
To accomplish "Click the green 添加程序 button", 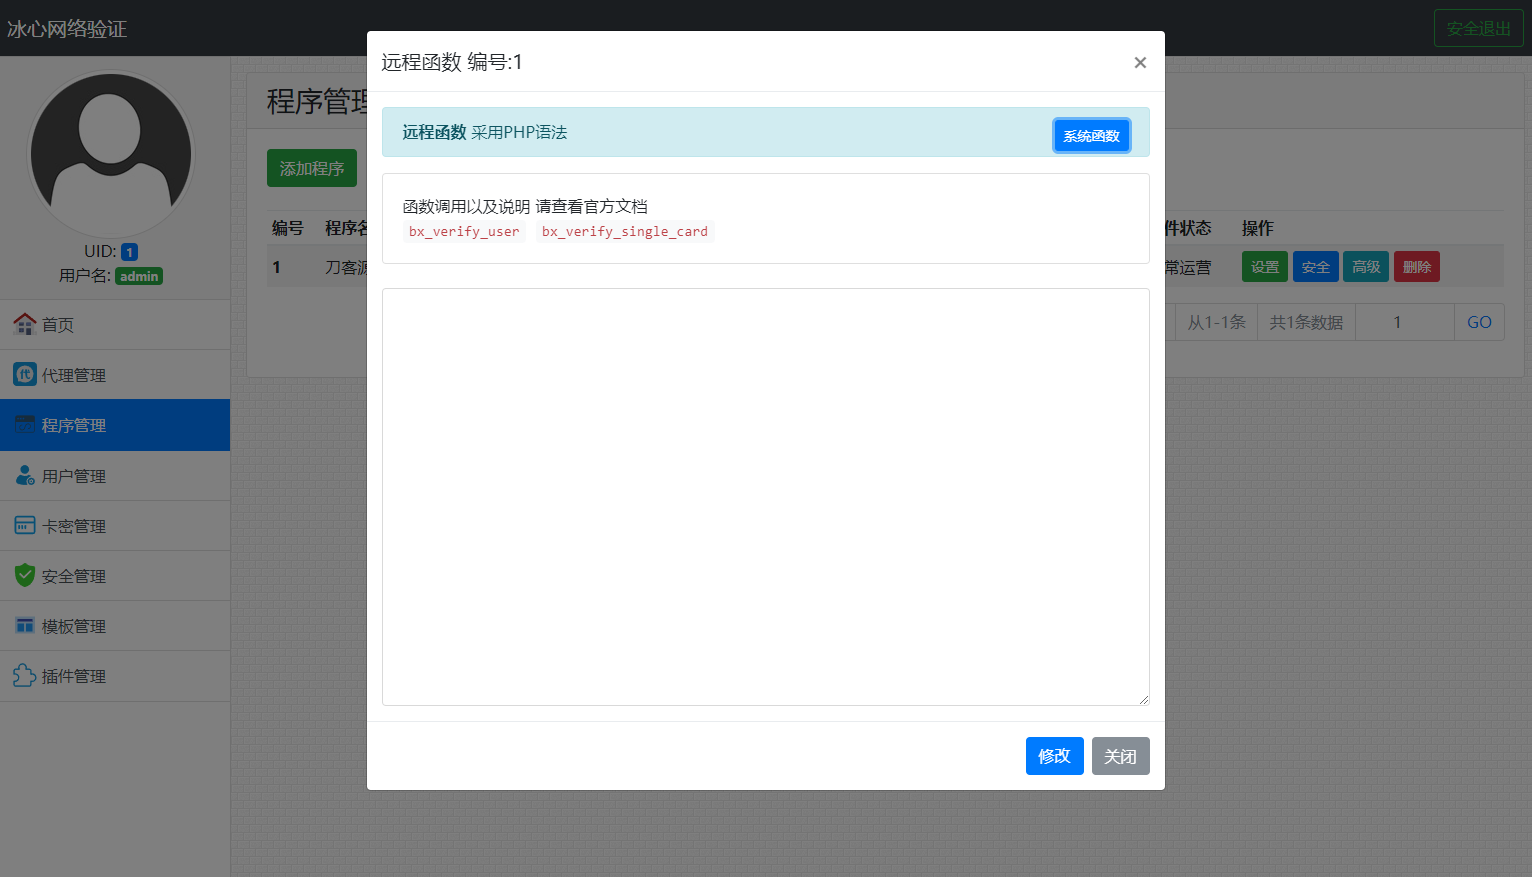I will (312, 168).
